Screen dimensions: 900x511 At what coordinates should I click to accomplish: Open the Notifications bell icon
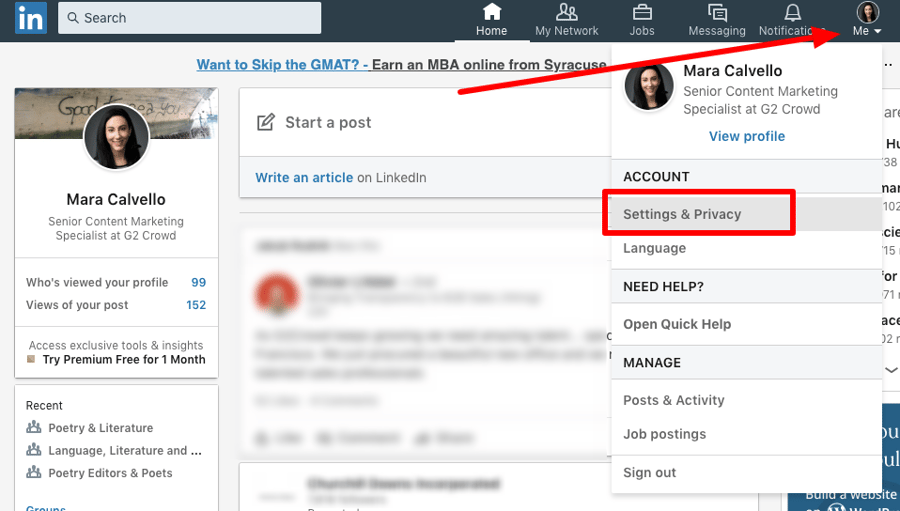point(793,12)
